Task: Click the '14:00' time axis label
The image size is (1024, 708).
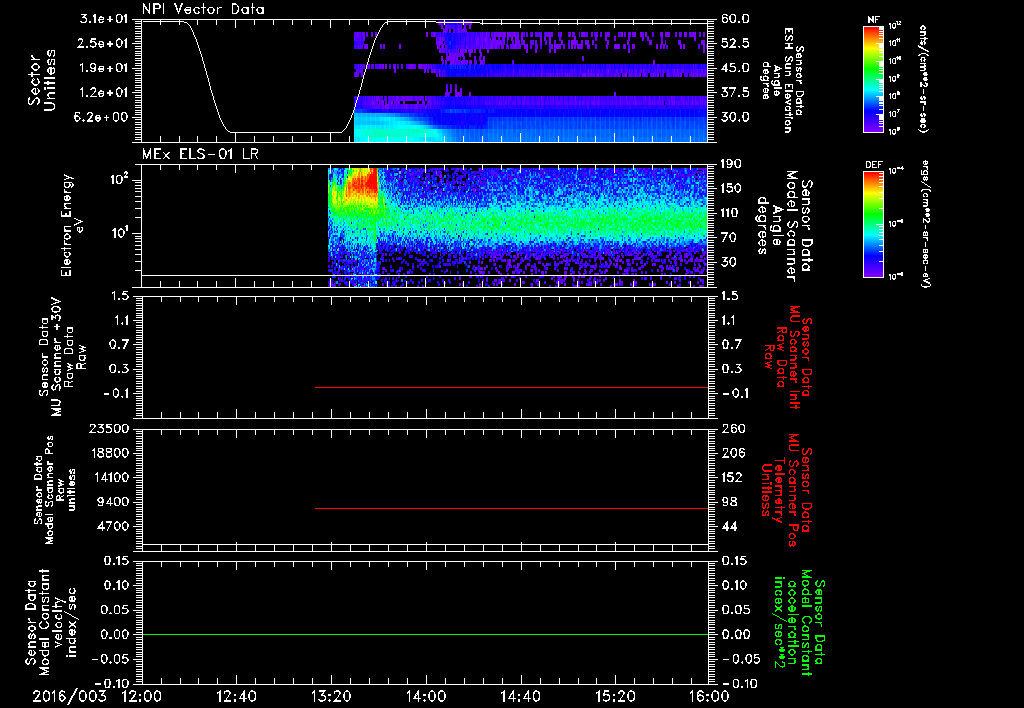Action: pyautogui.click(x=426, y=696)
